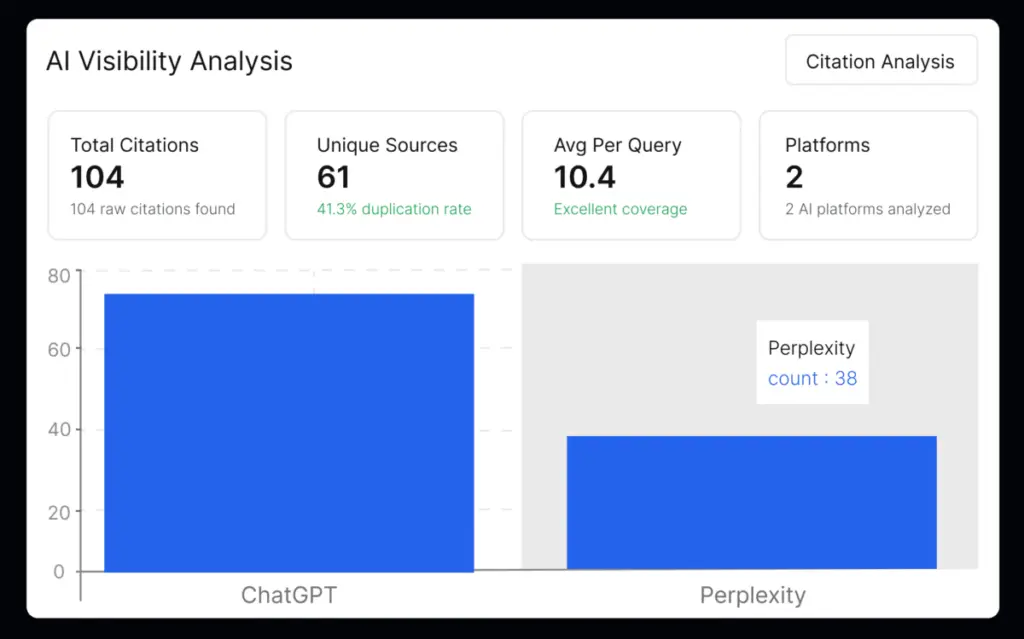Click the 10.4 Avg Per Query value

tap(584, 177)
